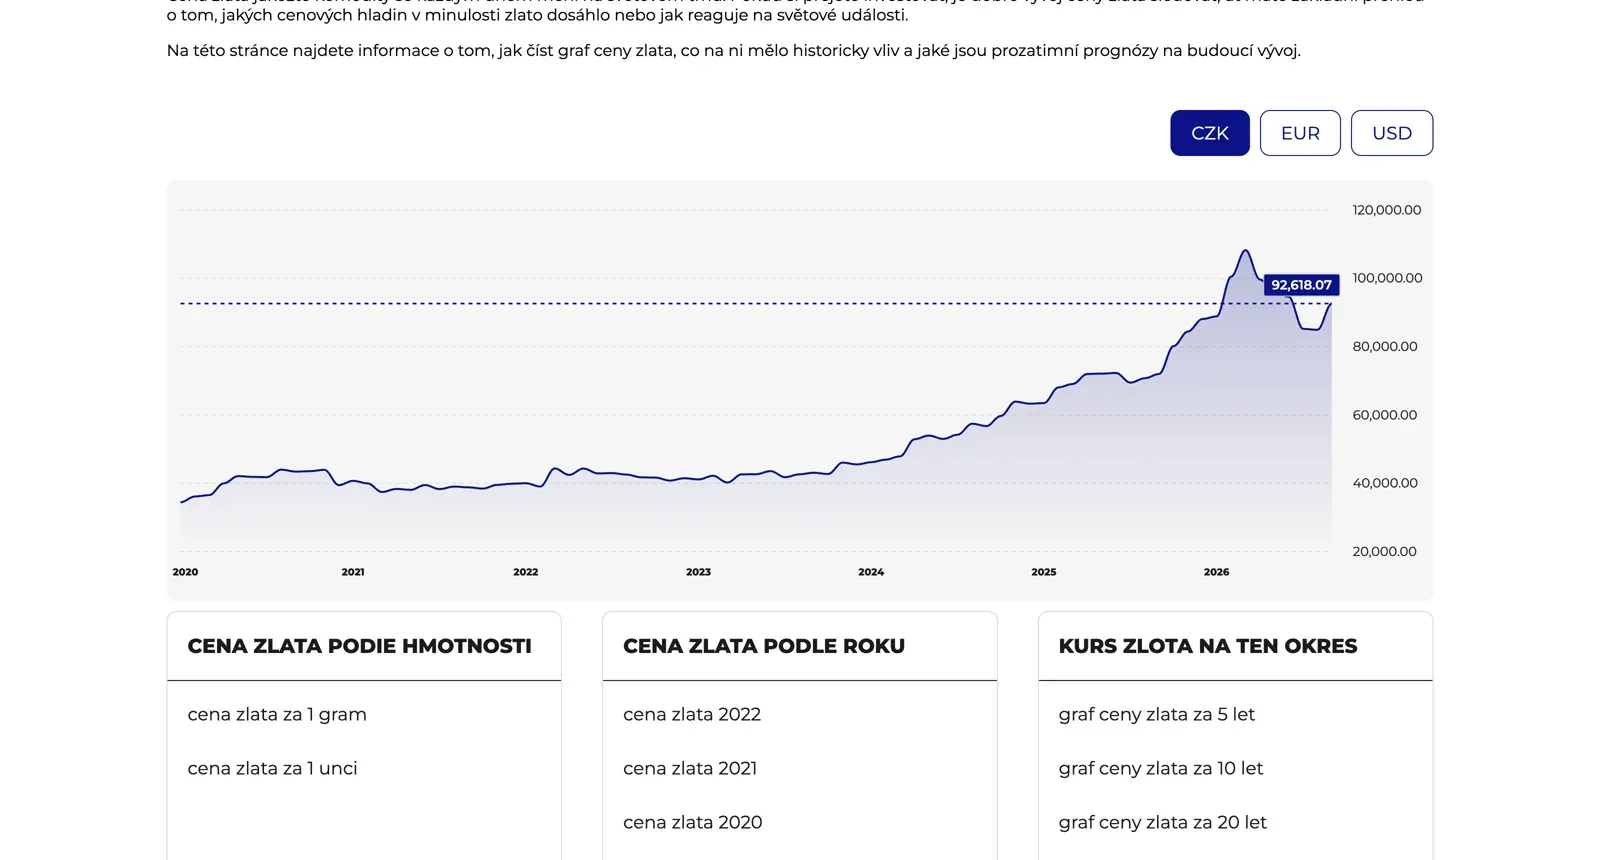Open the 'cena zlata za 1 unci' link
The width and height of the screenshot is (1600, 860).
pos(272,768)
